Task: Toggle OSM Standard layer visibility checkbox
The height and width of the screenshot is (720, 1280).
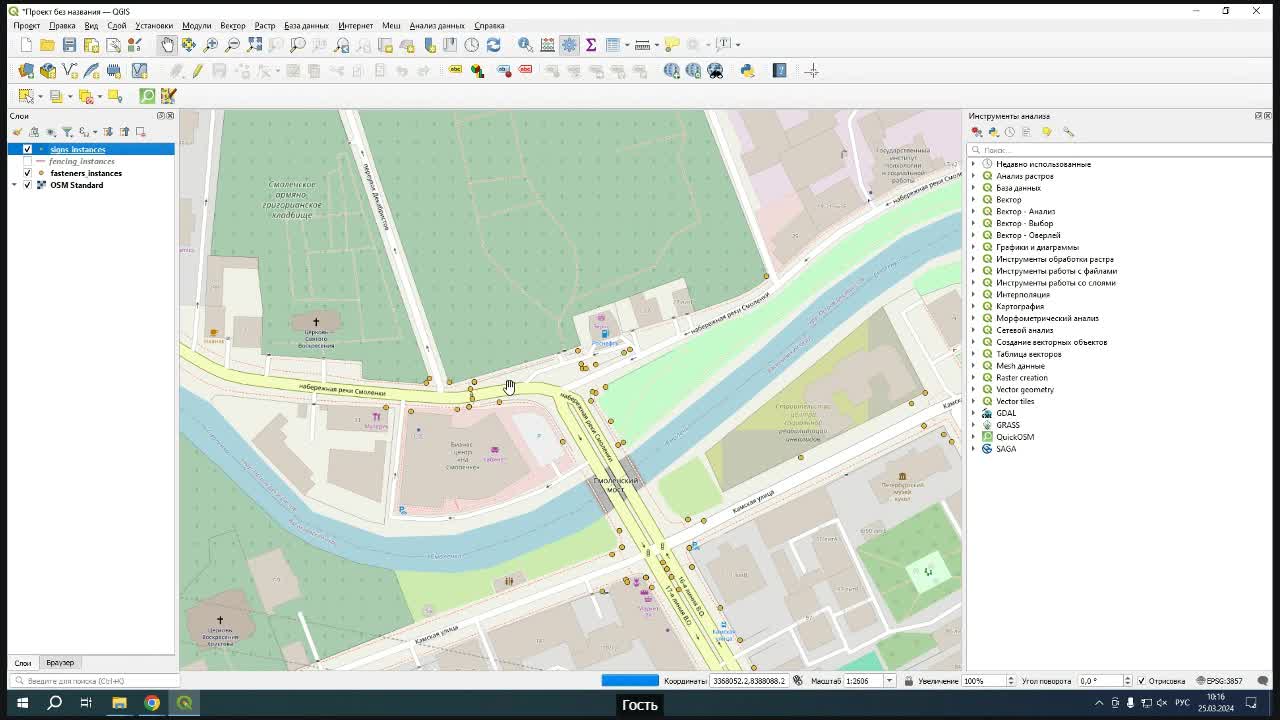Action: click(27, 185)
